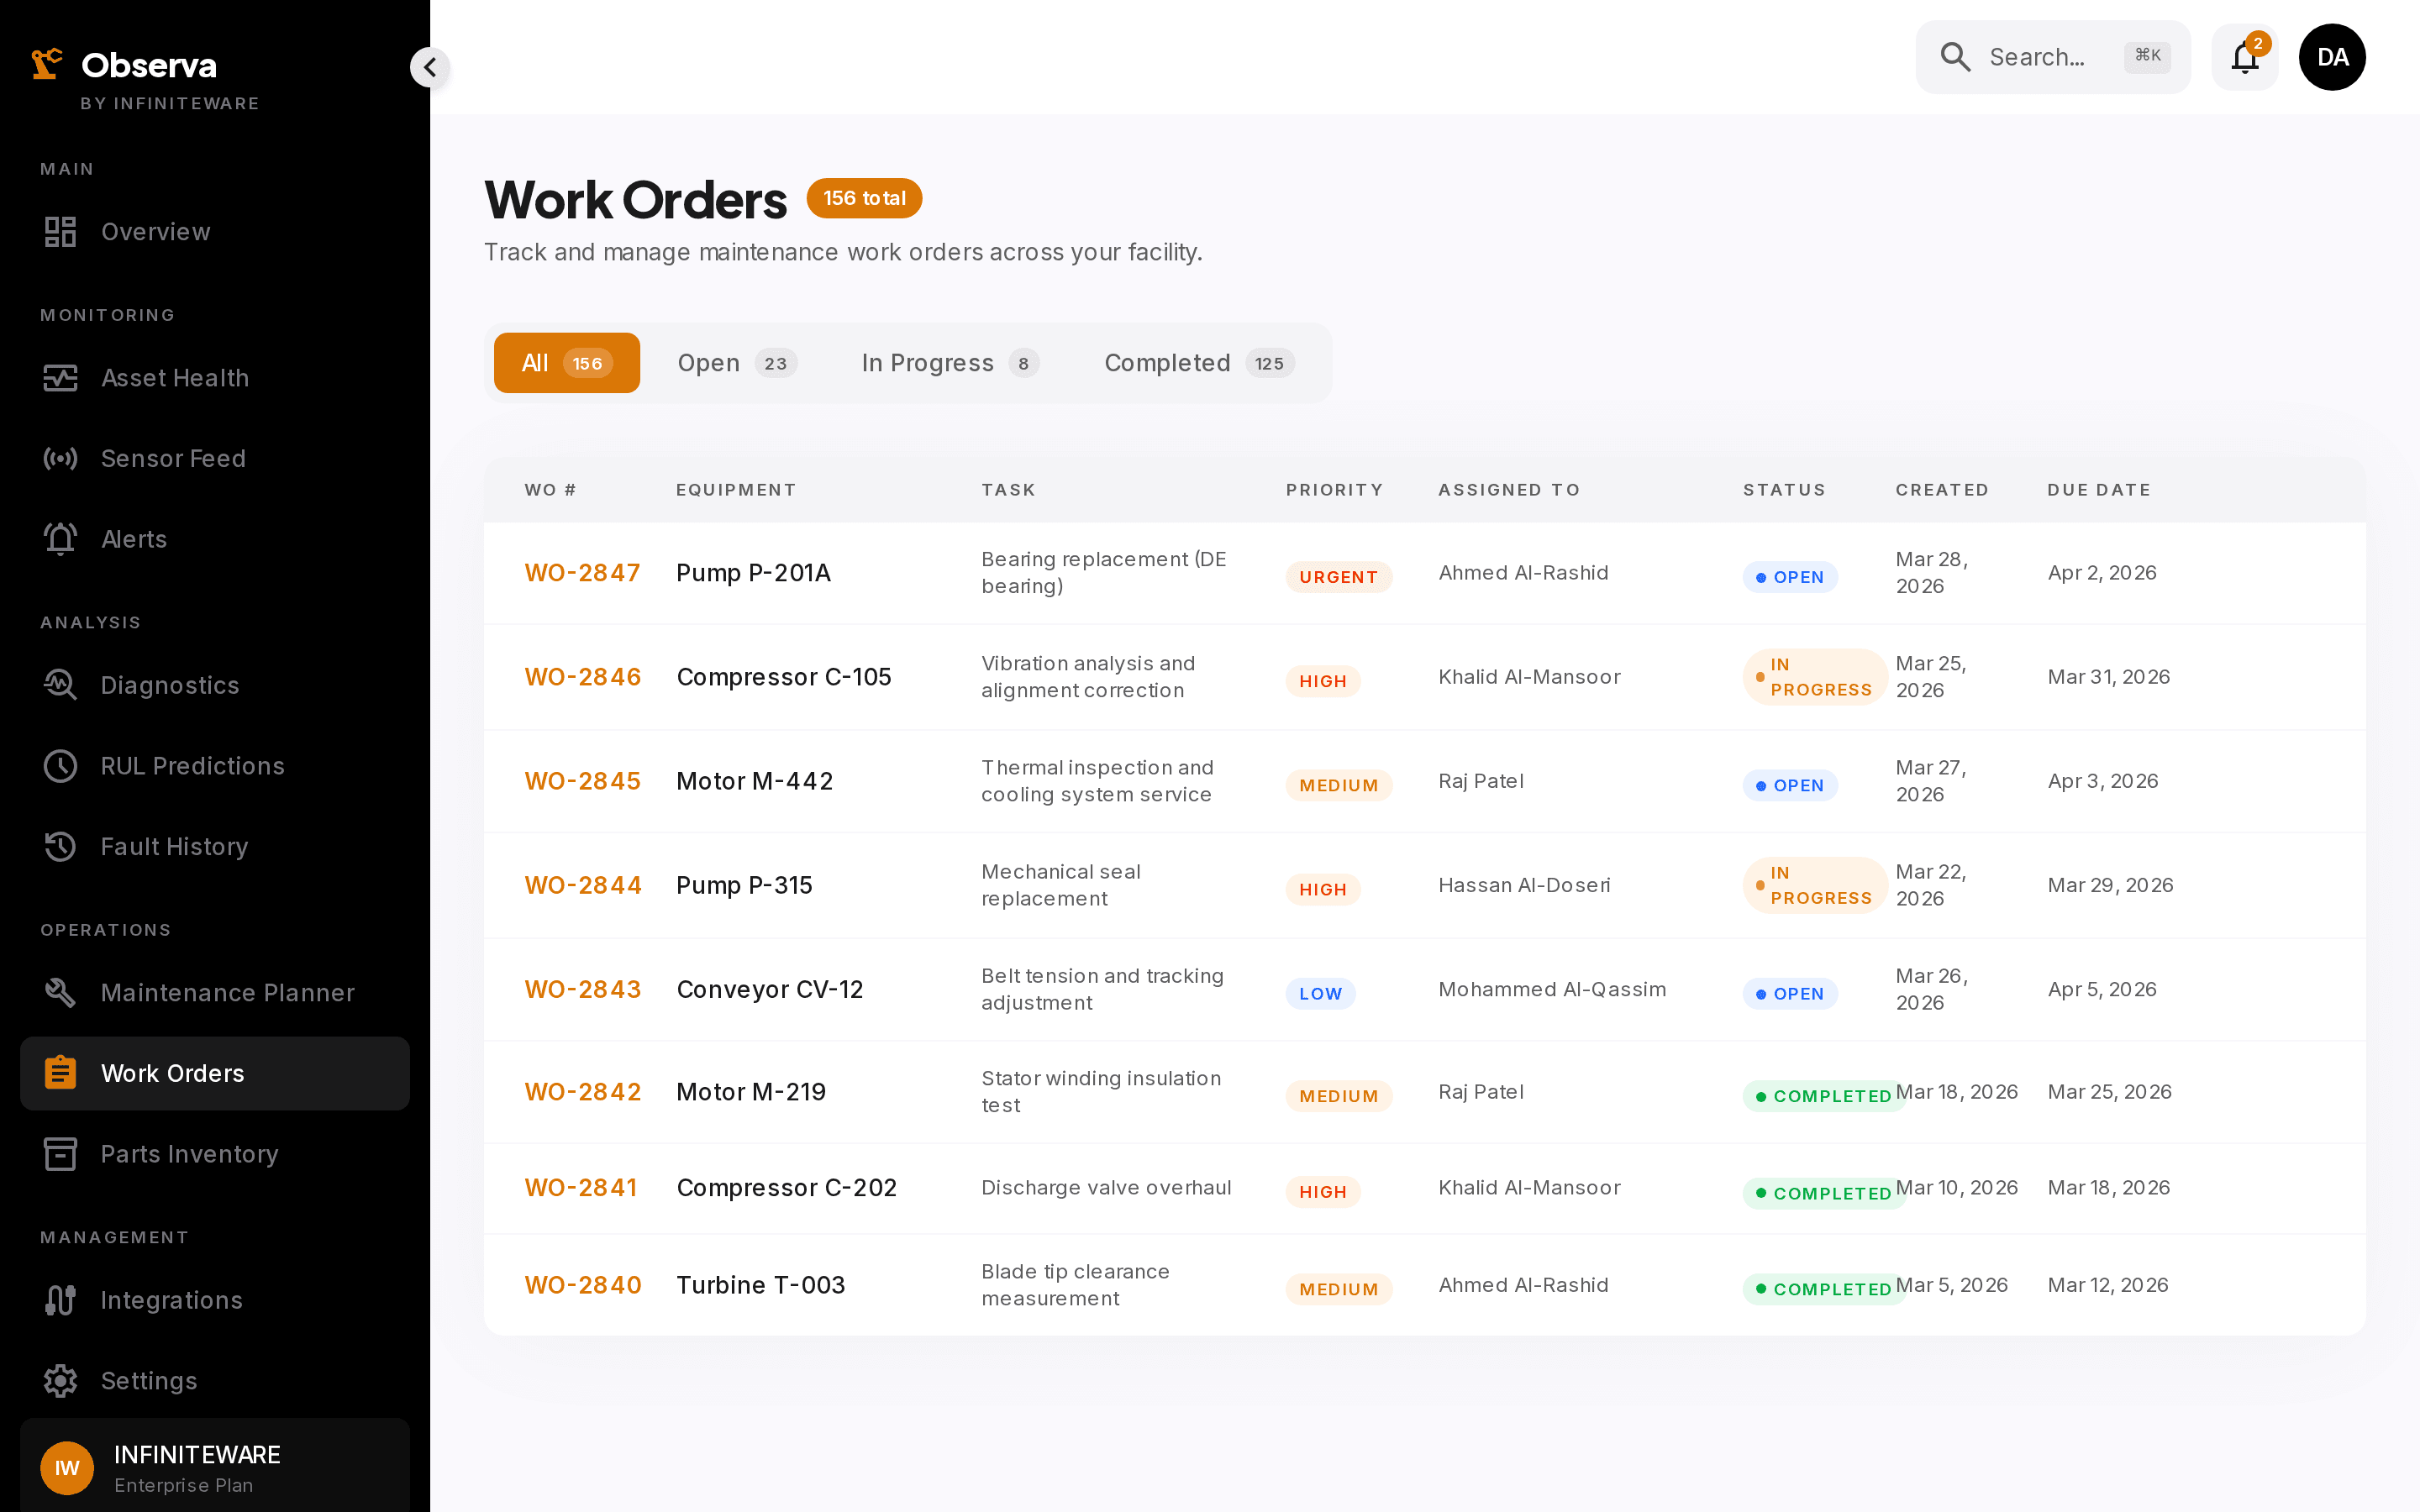Click the search magnifier icon
The width and height of the screenshot is (2420, 1512).
click(x=1955, y=57)
